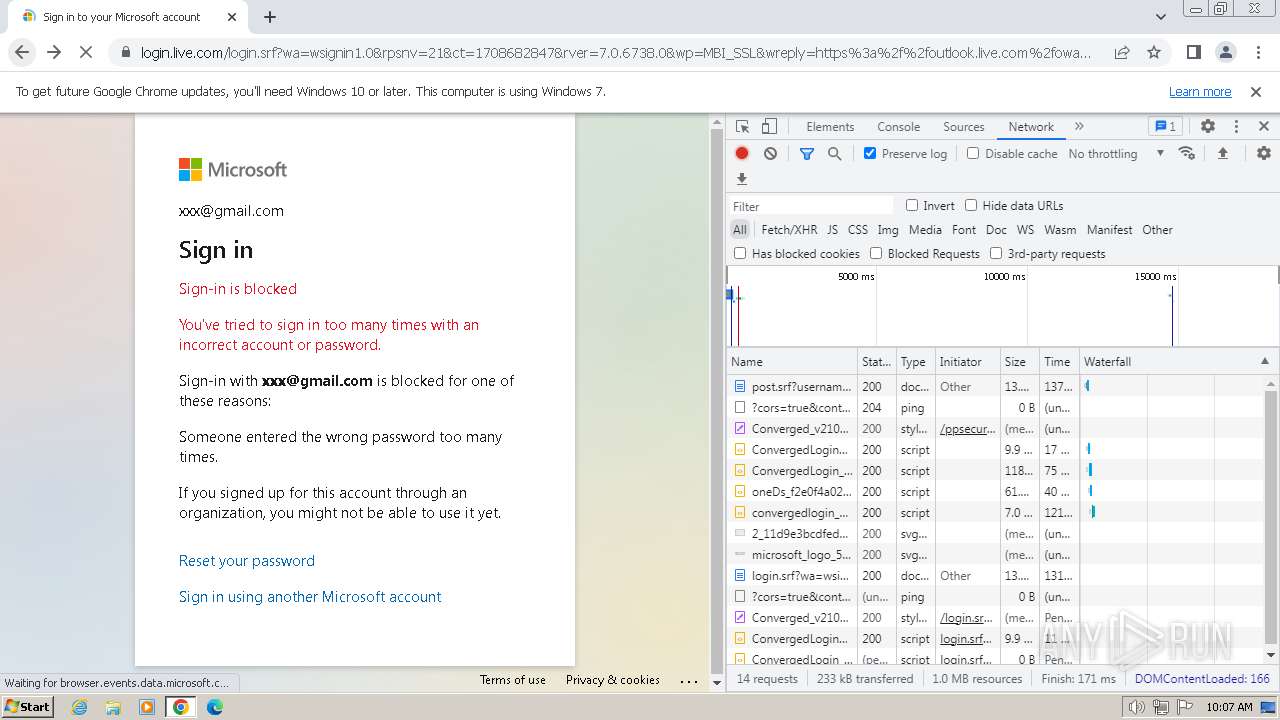Filter requests by Fetch/XHR
This screenshot has height=720, width=1280.
pyautogui.click(x=789, y=230)
